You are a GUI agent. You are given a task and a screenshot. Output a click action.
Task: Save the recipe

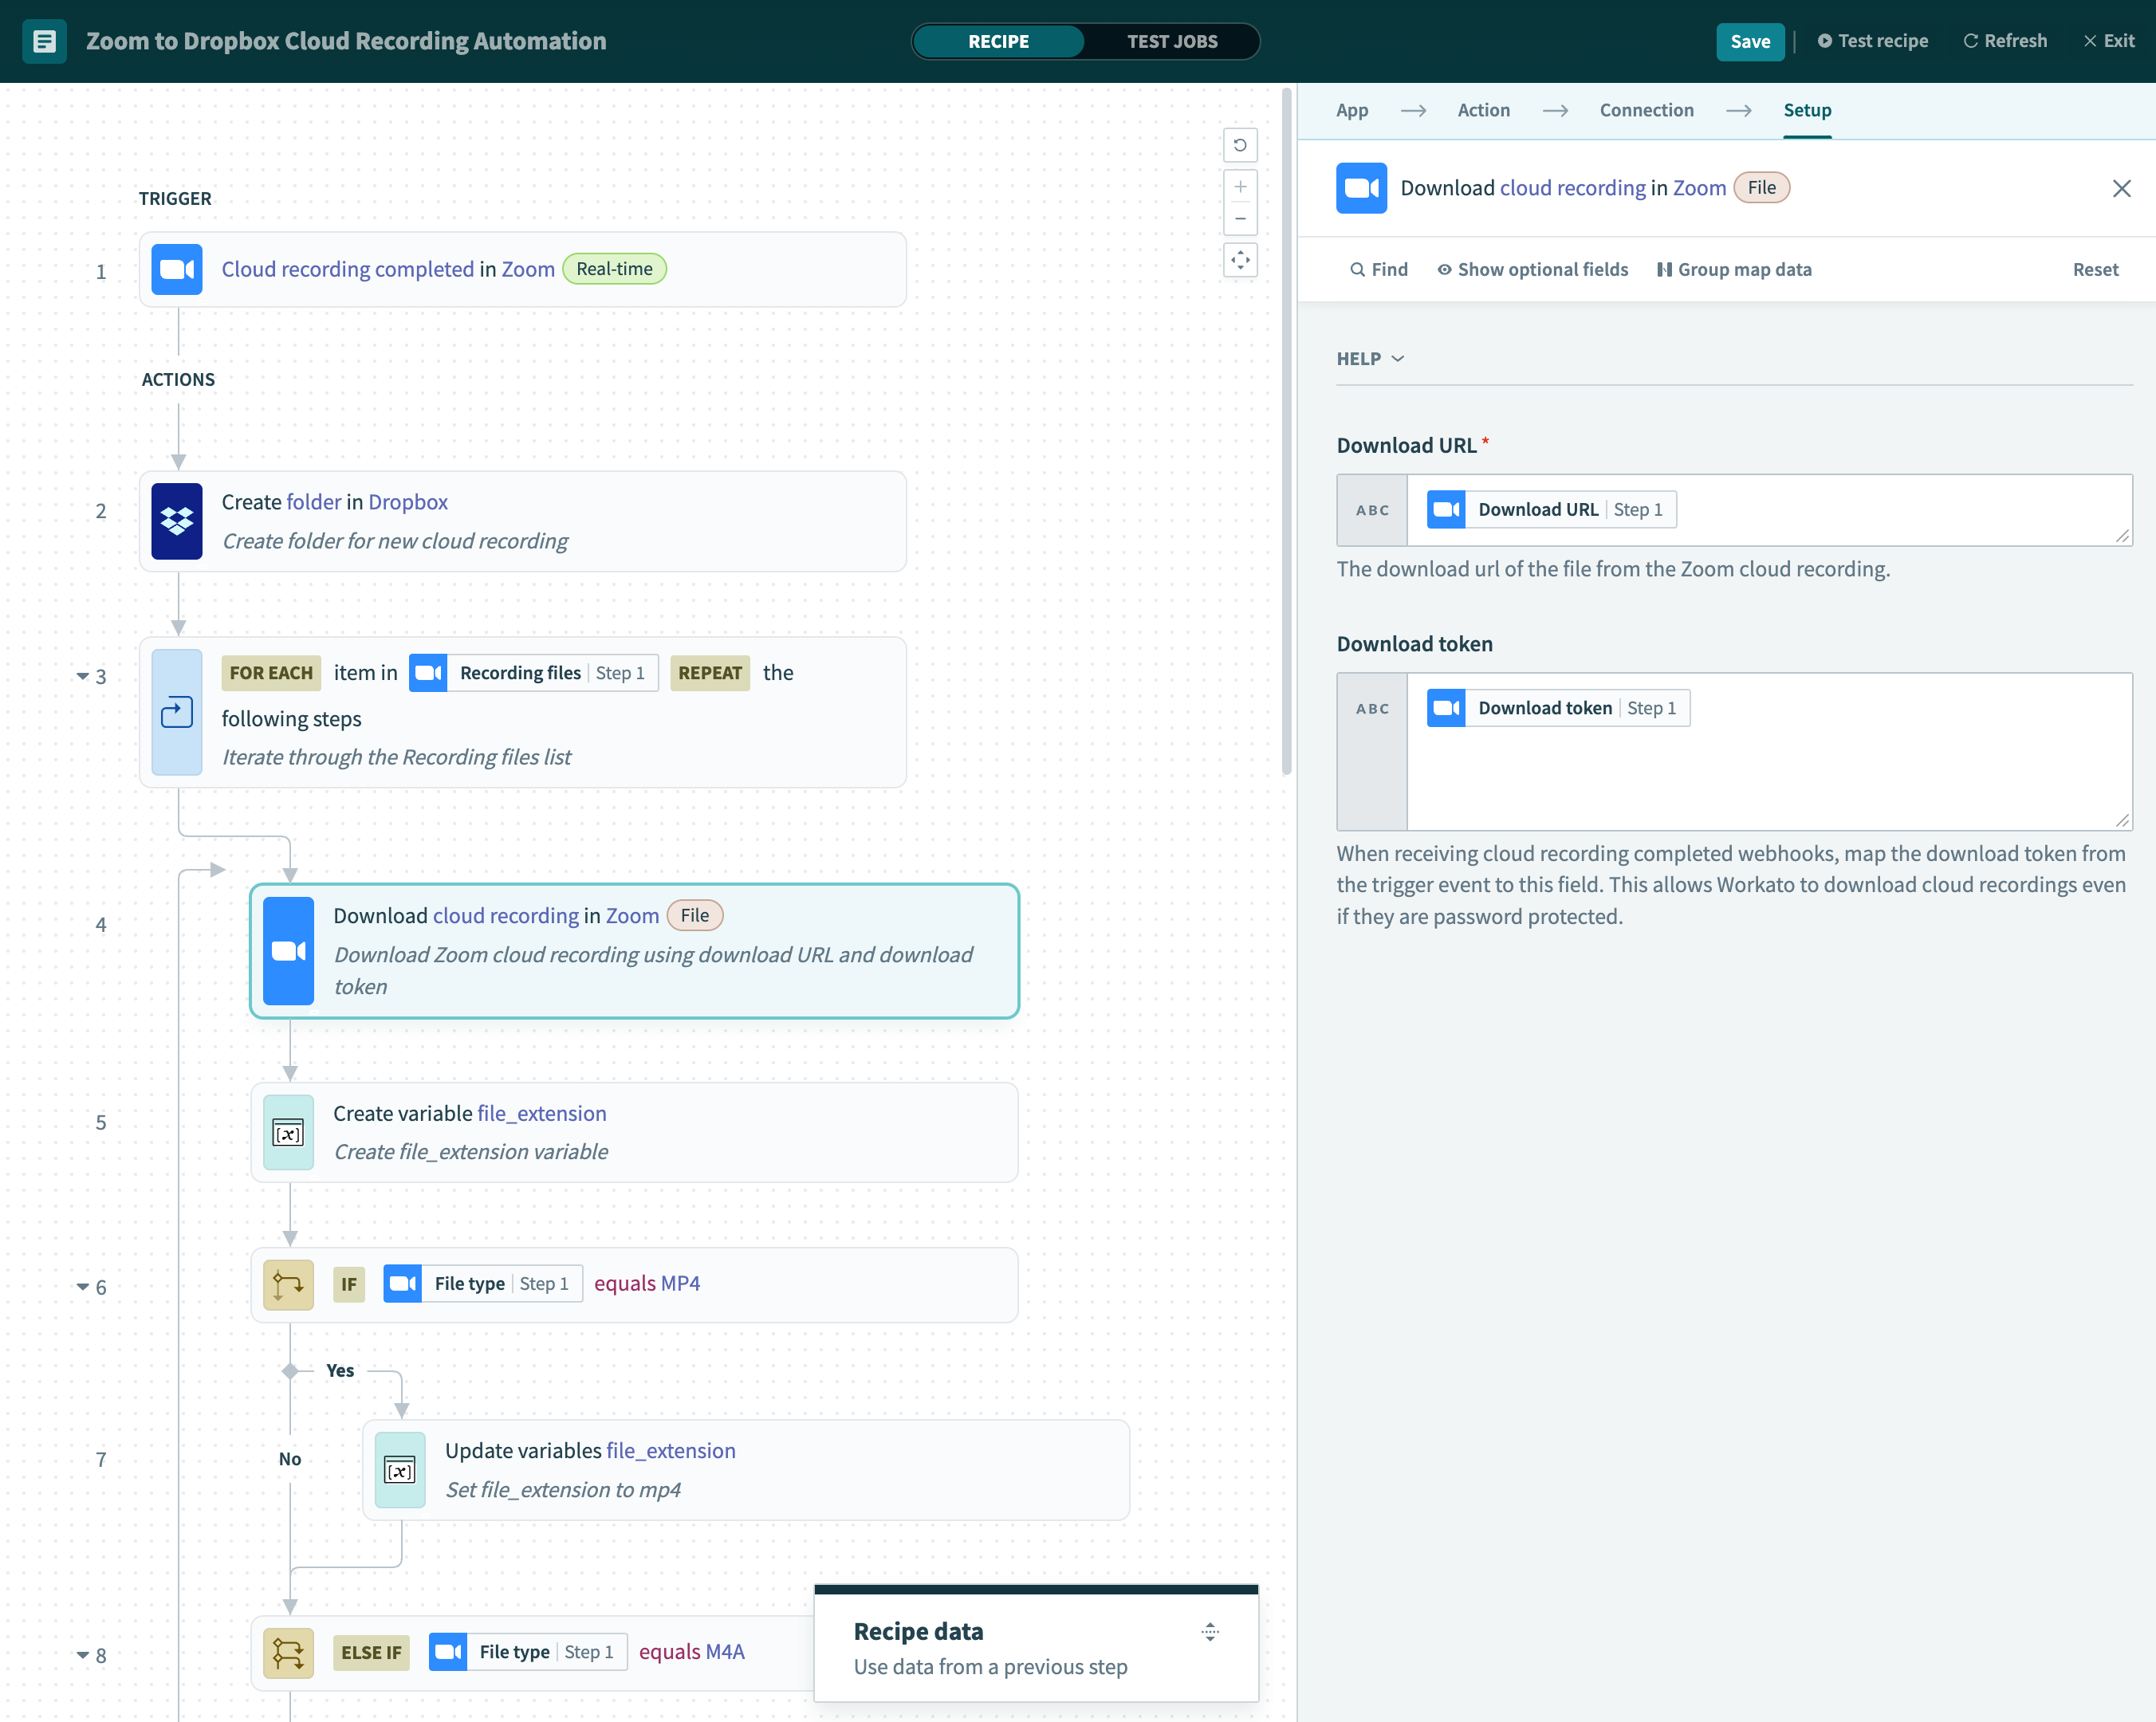tap(1749, 41)
